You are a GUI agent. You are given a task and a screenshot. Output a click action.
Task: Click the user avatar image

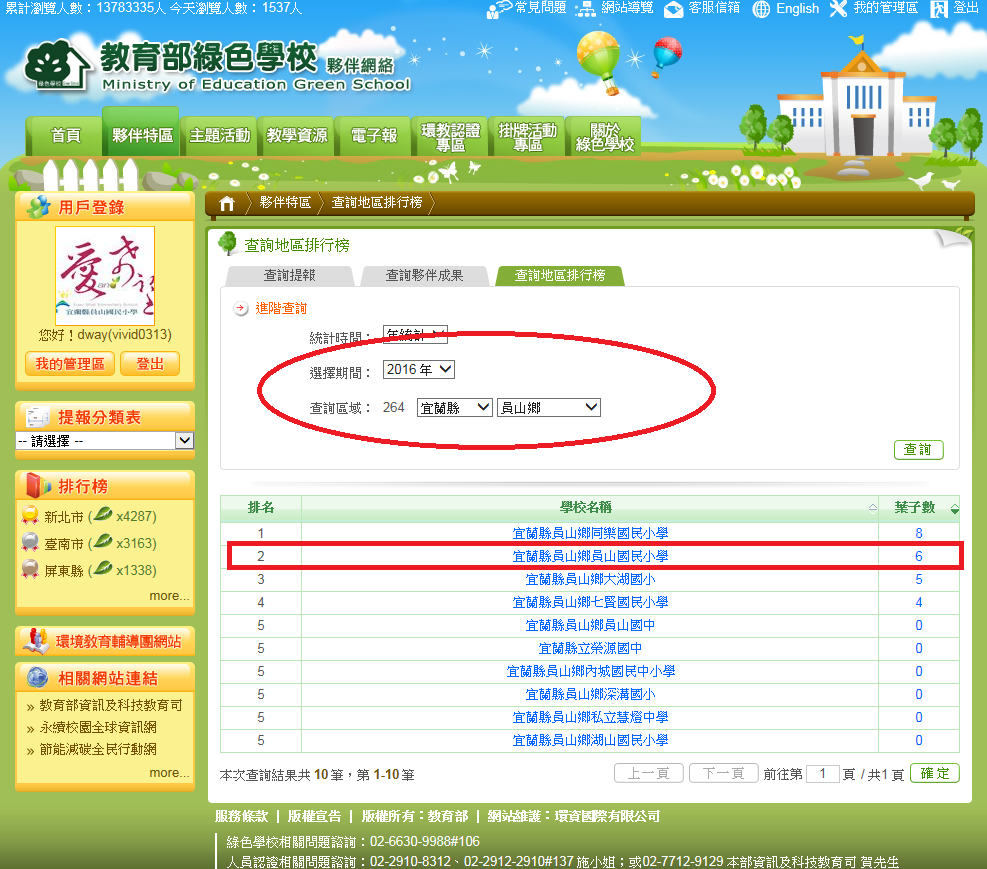point(105,276)
